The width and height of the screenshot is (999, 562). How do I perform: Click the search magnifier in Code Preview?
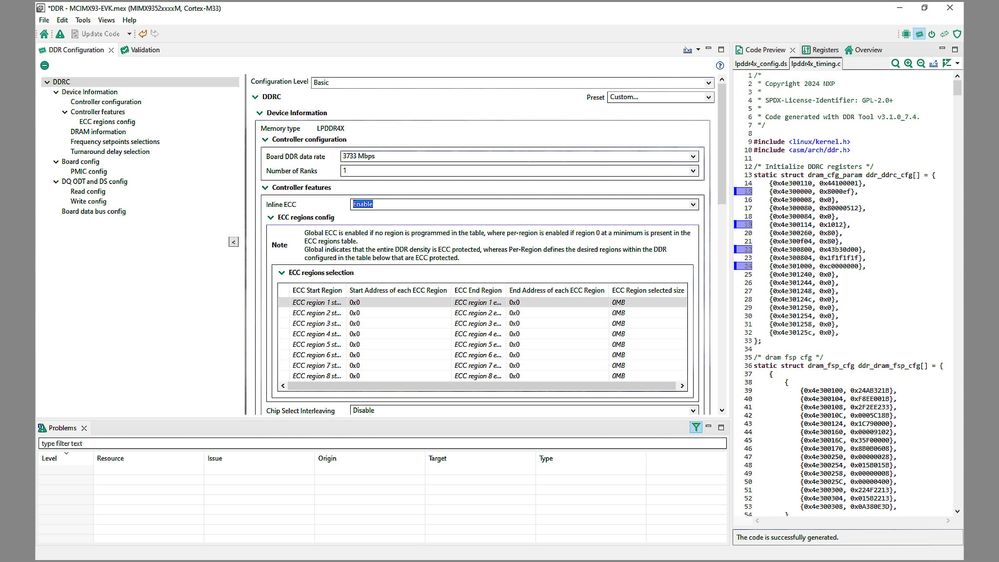(x=895, y=63)
